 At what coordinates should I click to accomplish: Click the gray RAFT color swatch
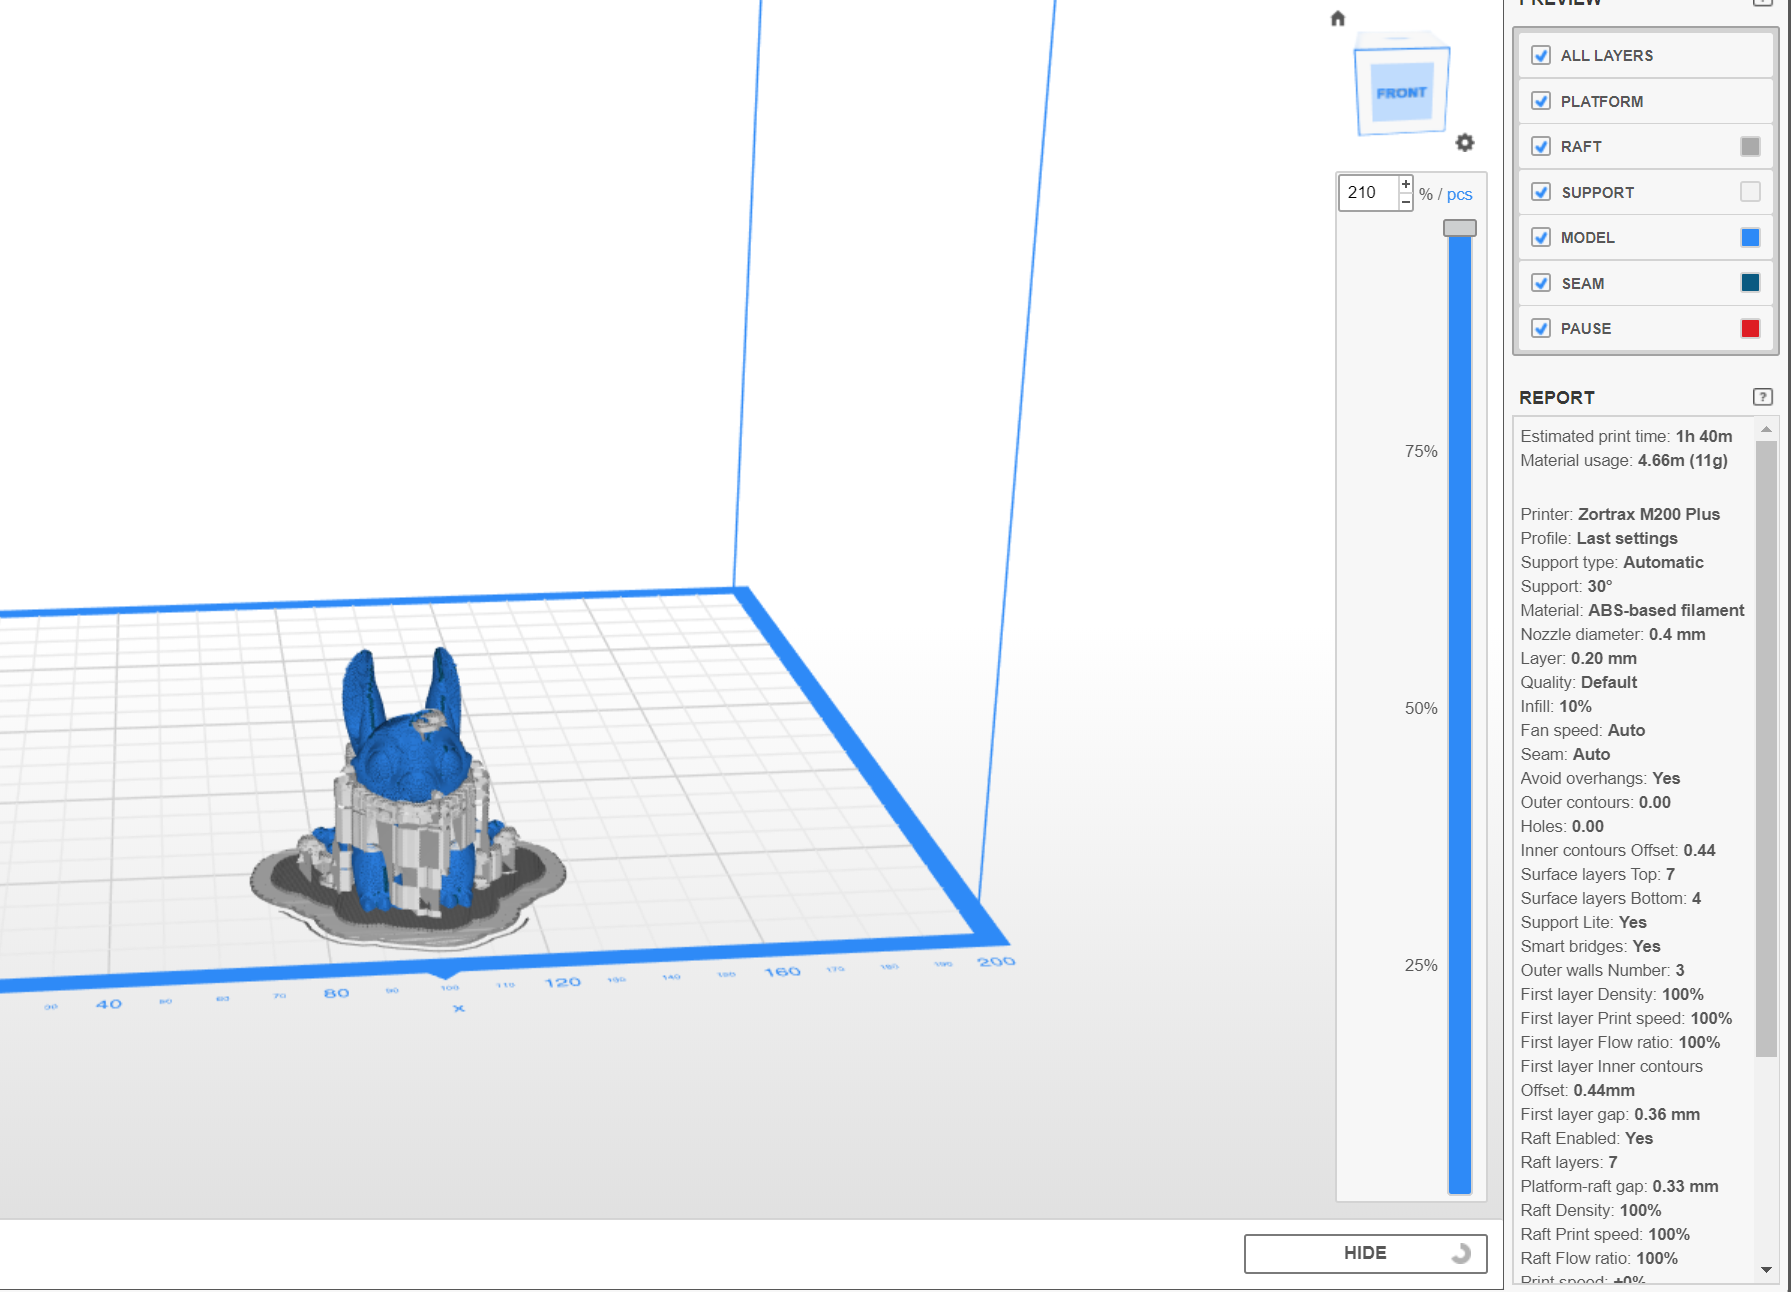coord(1750,146)
